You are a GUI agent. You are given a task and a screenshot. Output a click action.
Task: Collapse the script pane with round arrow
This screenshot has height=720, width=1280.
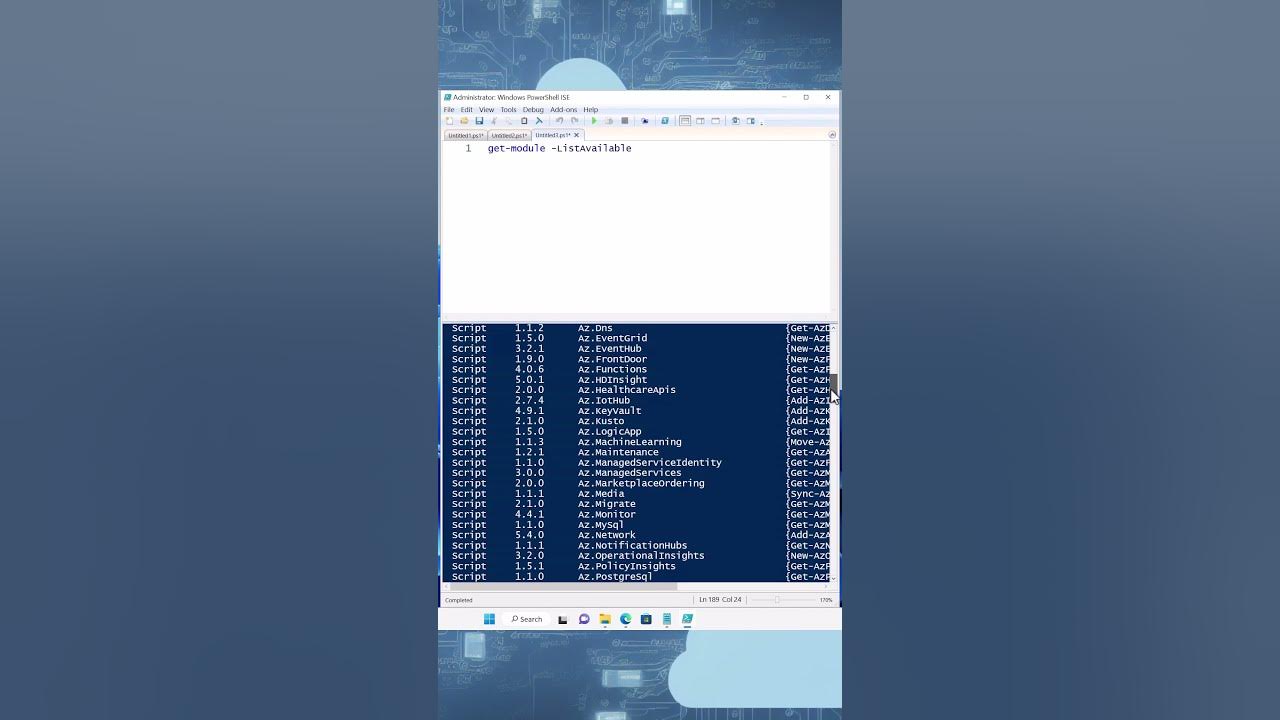click(832, 135)
